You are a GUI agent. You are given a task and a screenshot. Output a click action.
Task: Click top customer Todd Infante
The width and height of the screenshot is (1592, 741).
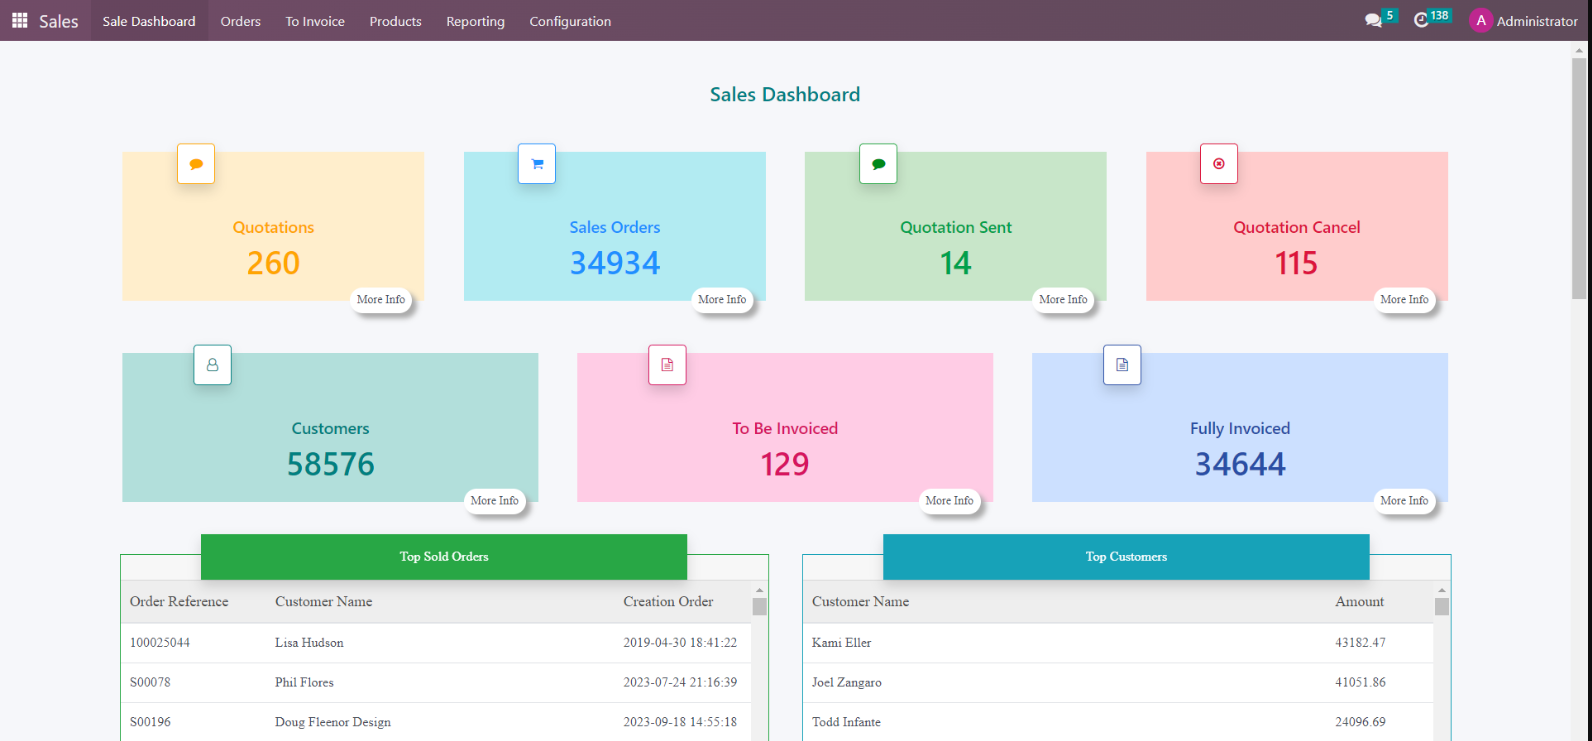click(x=846, y=722)
